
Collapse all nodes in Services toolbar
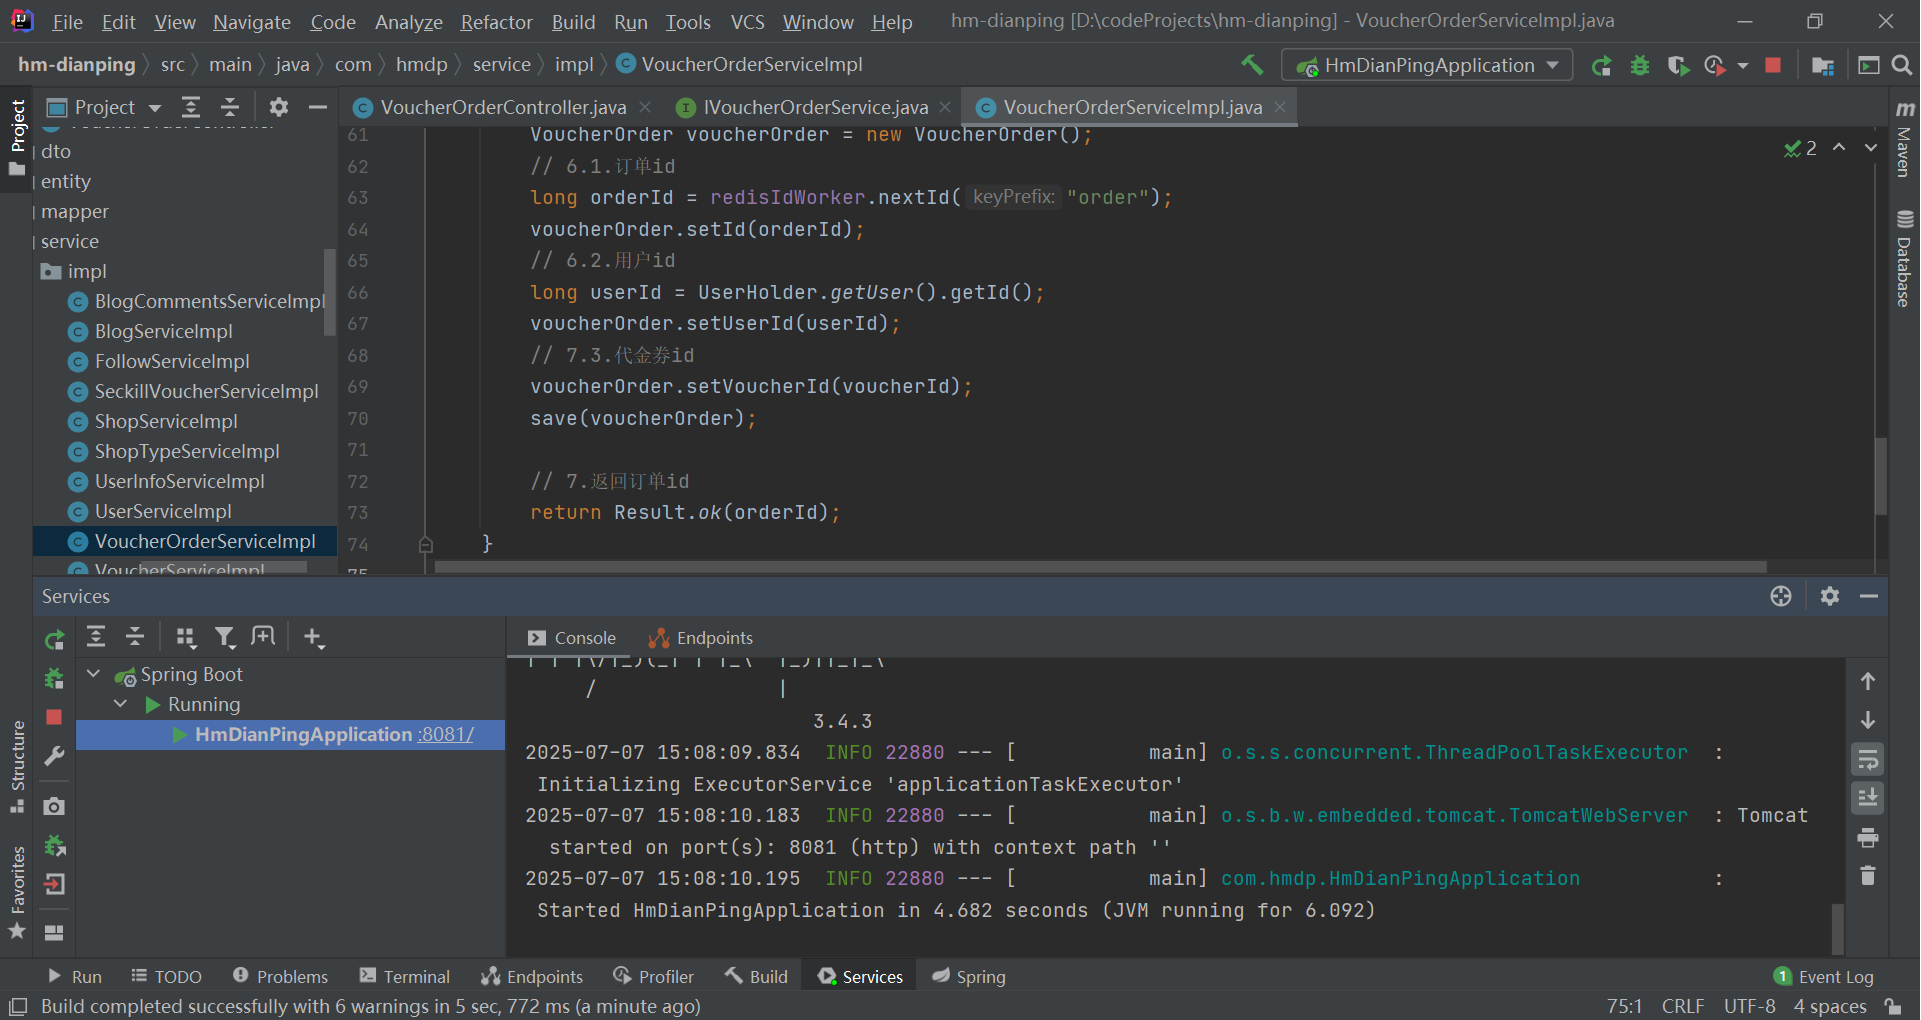pos(135,637)
